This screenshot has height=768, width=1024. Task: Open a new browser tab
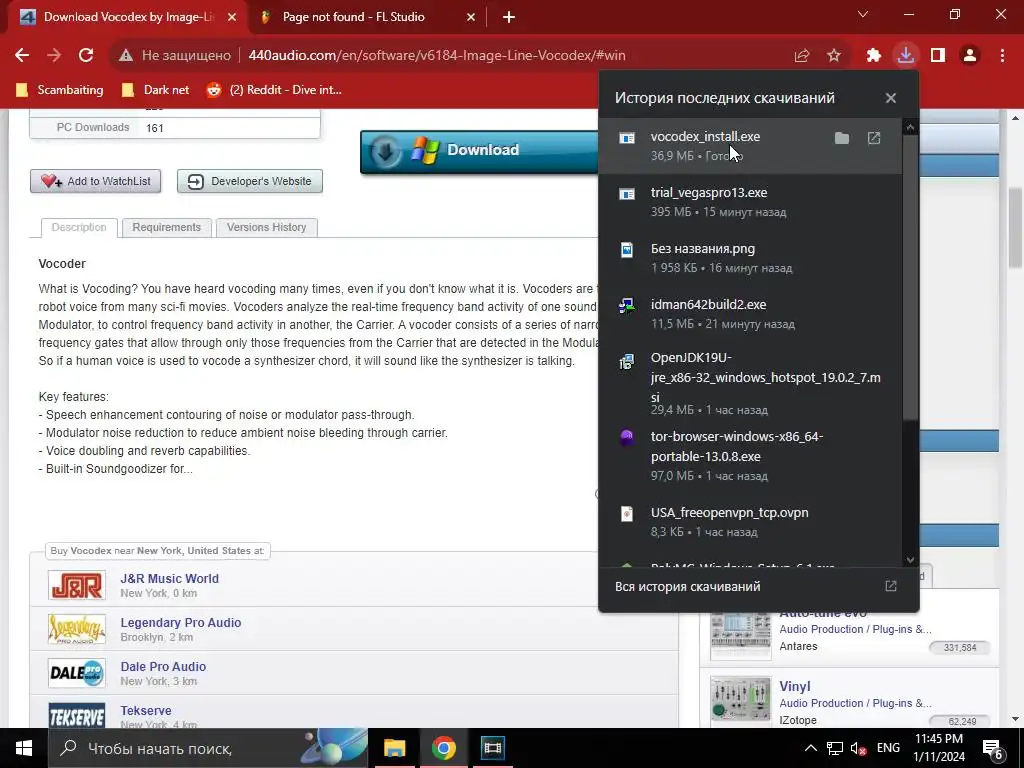pyautogui.click(x=509, y=18)
